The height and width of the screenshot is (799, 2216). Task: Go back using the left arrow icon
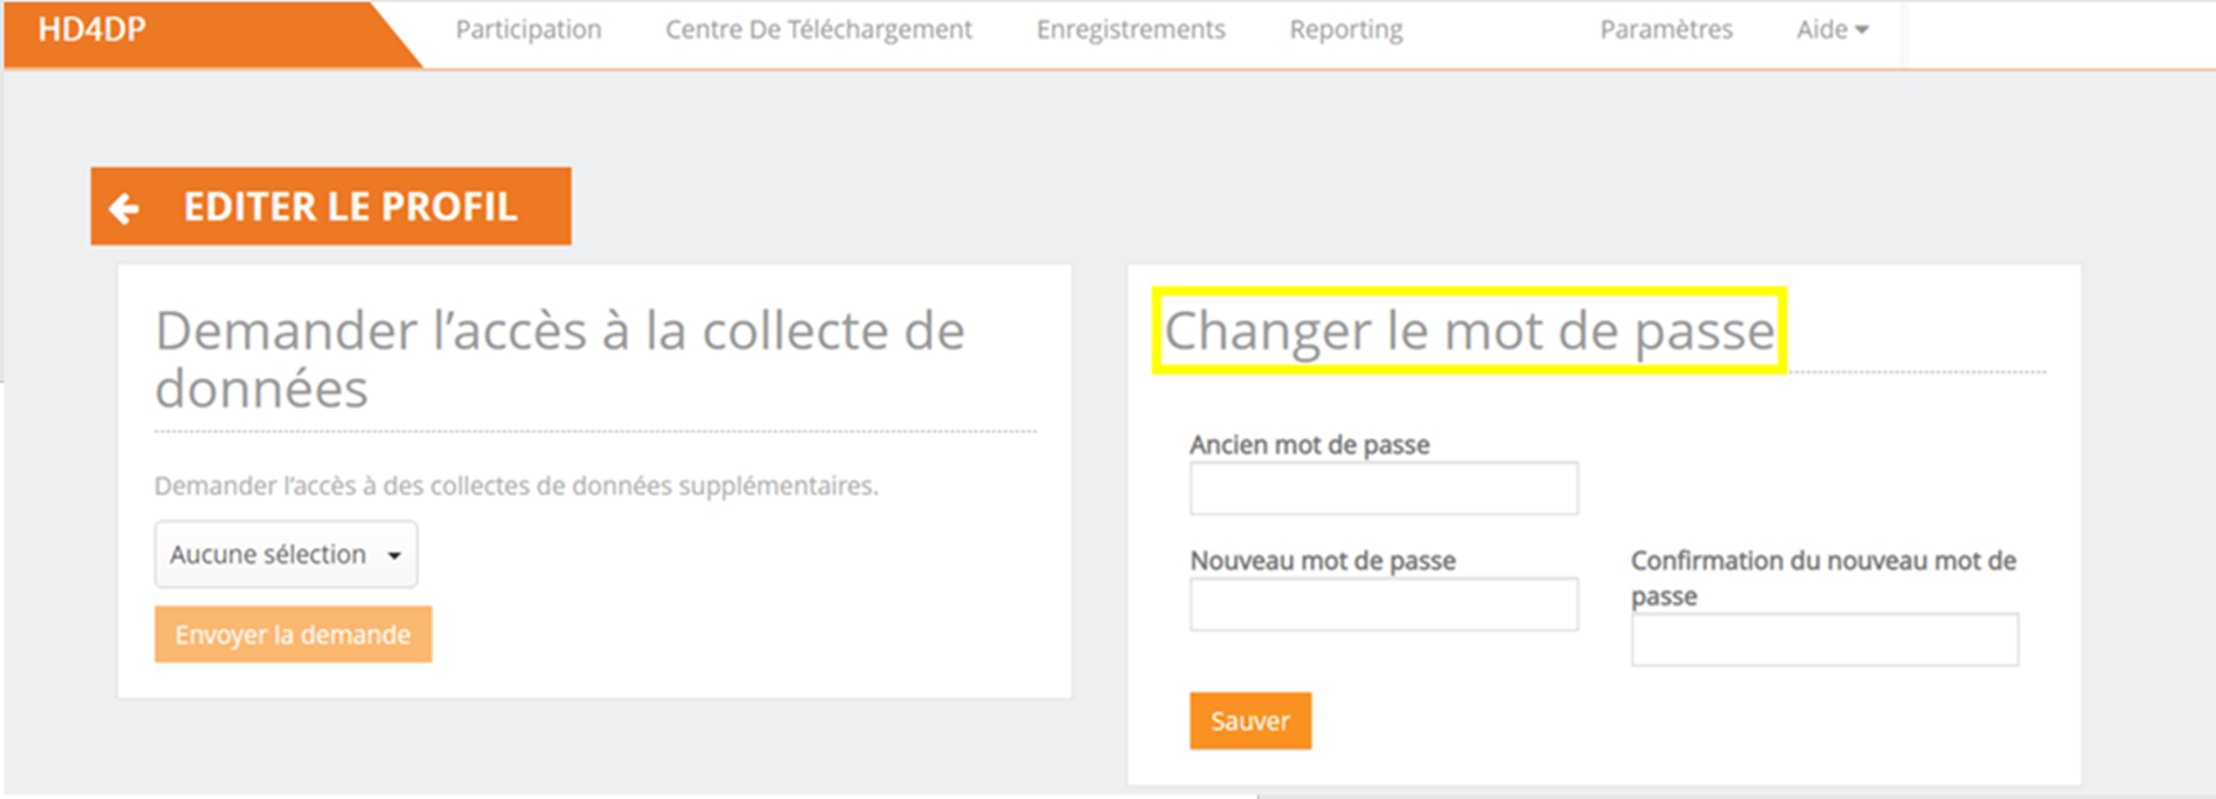(x=125, y=208)
